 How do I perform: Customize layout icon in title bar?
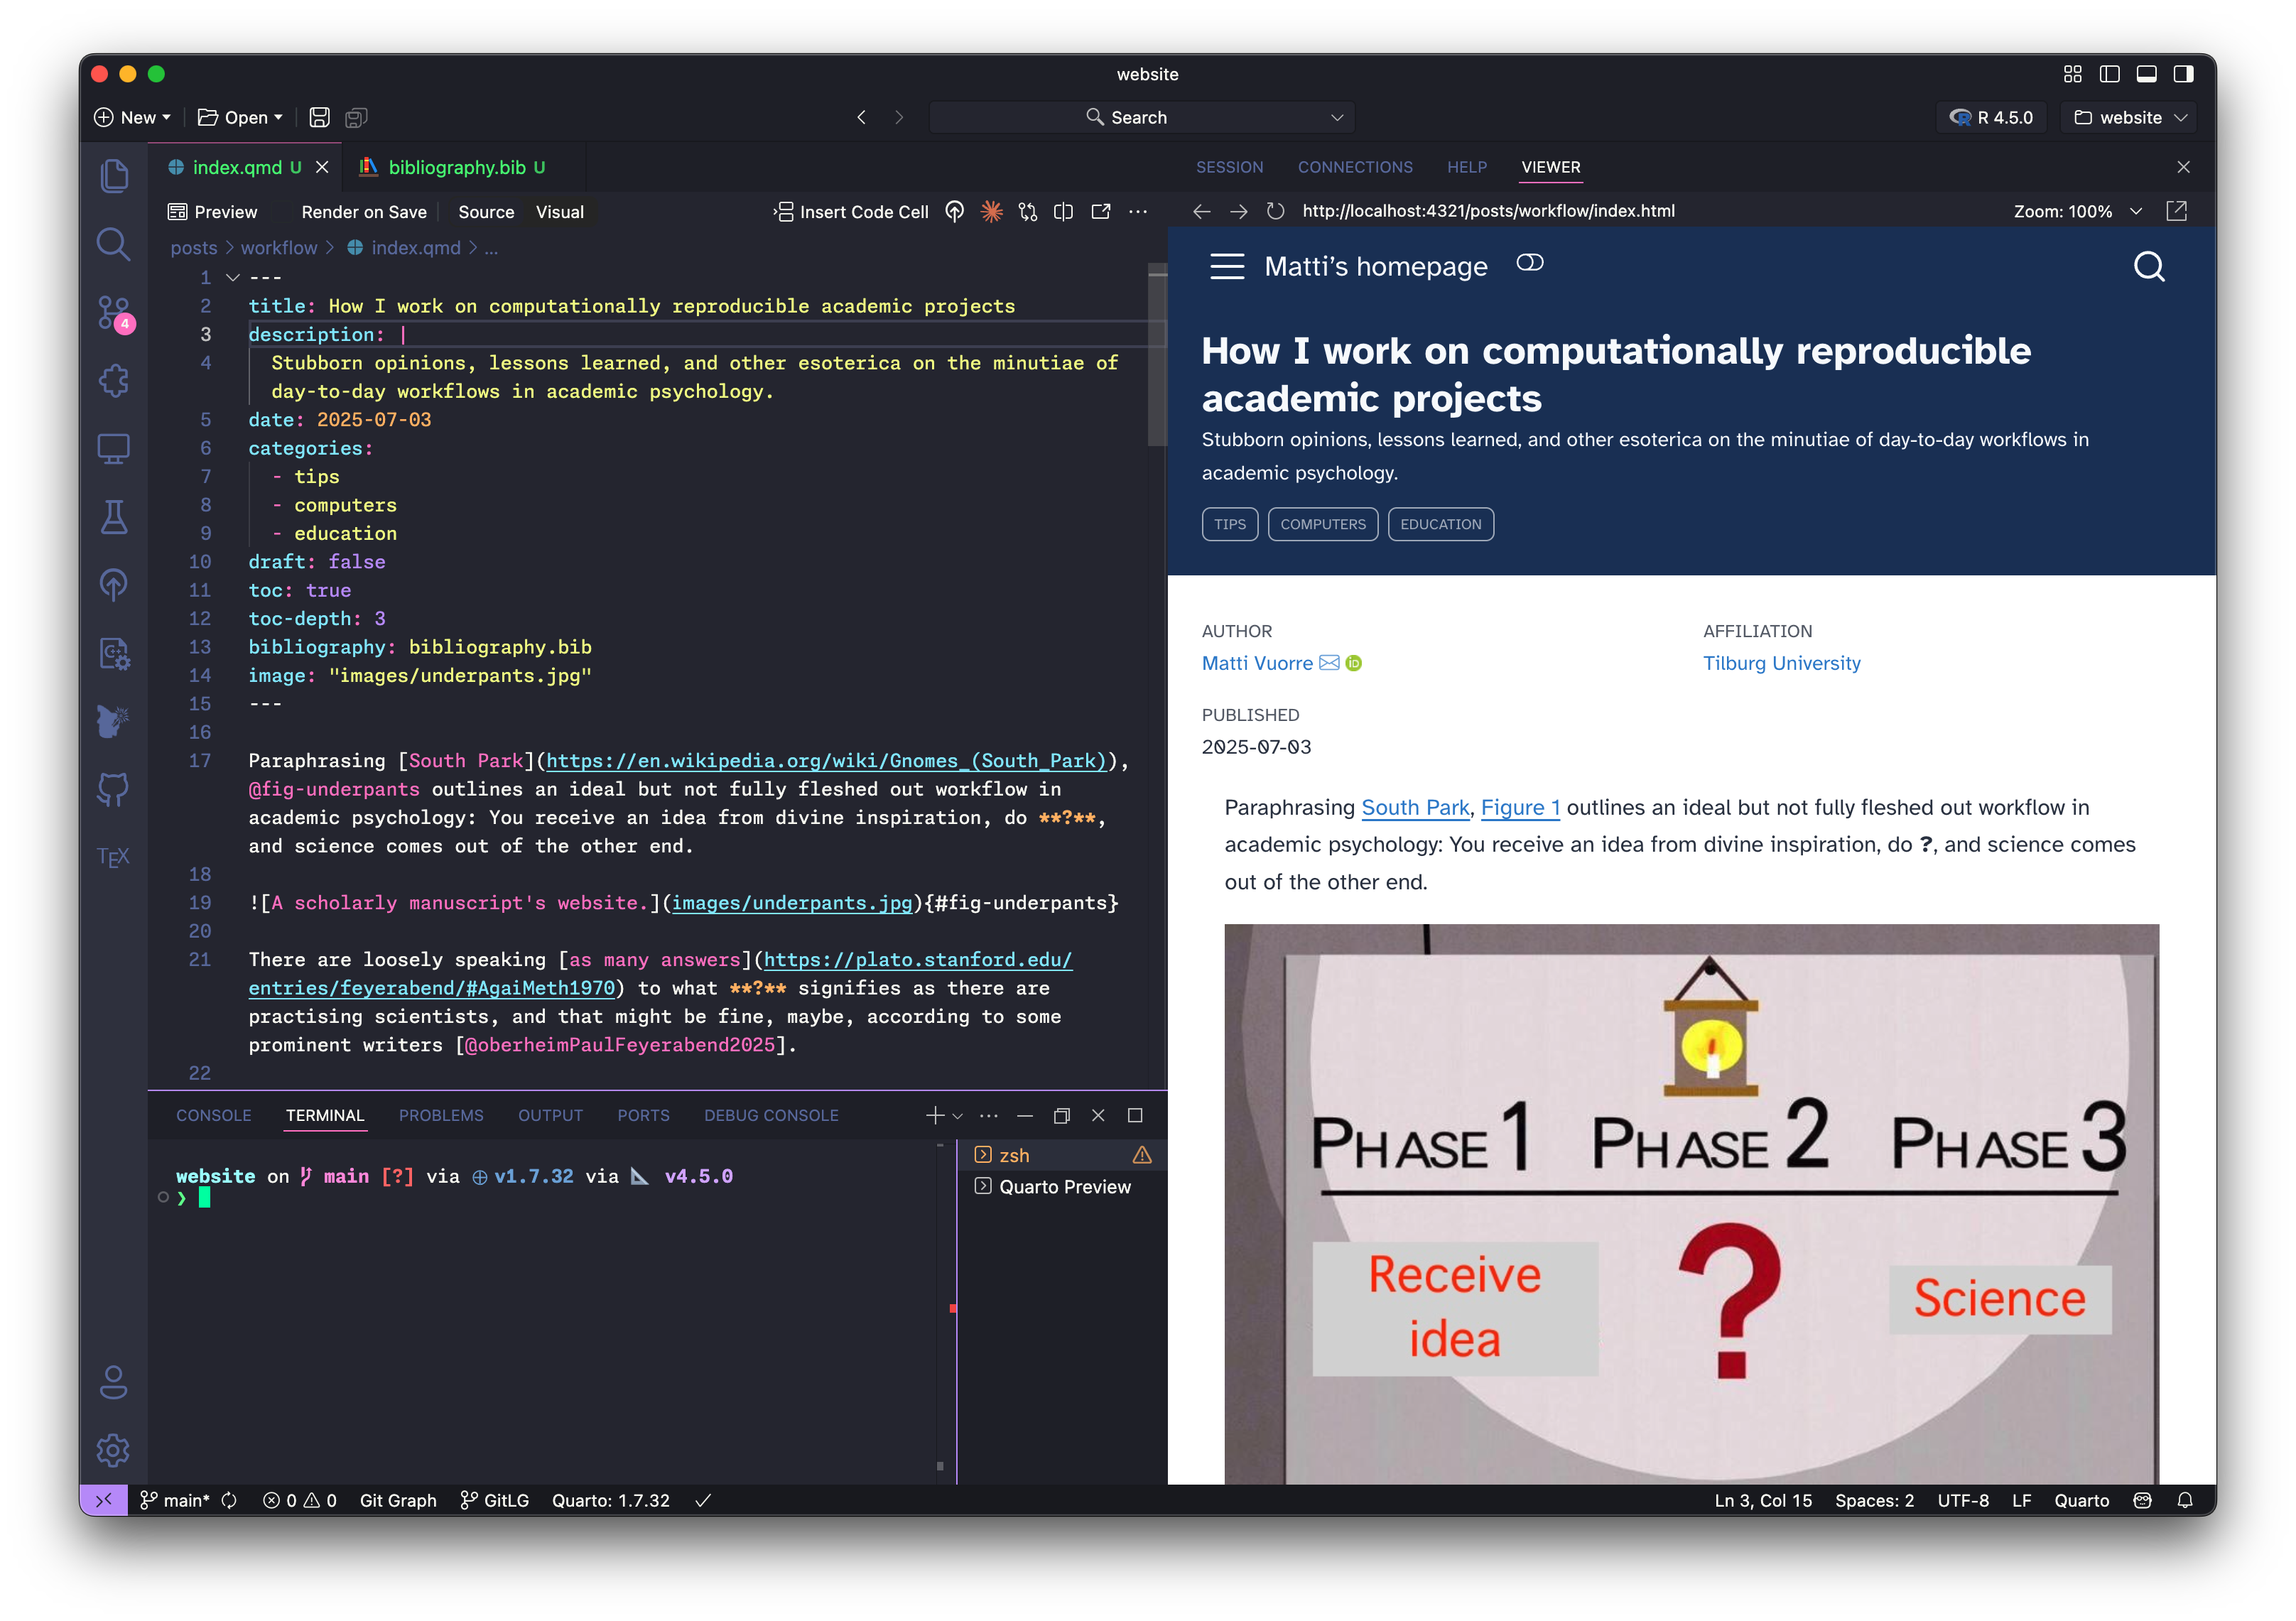click(x=2072, y=74)
